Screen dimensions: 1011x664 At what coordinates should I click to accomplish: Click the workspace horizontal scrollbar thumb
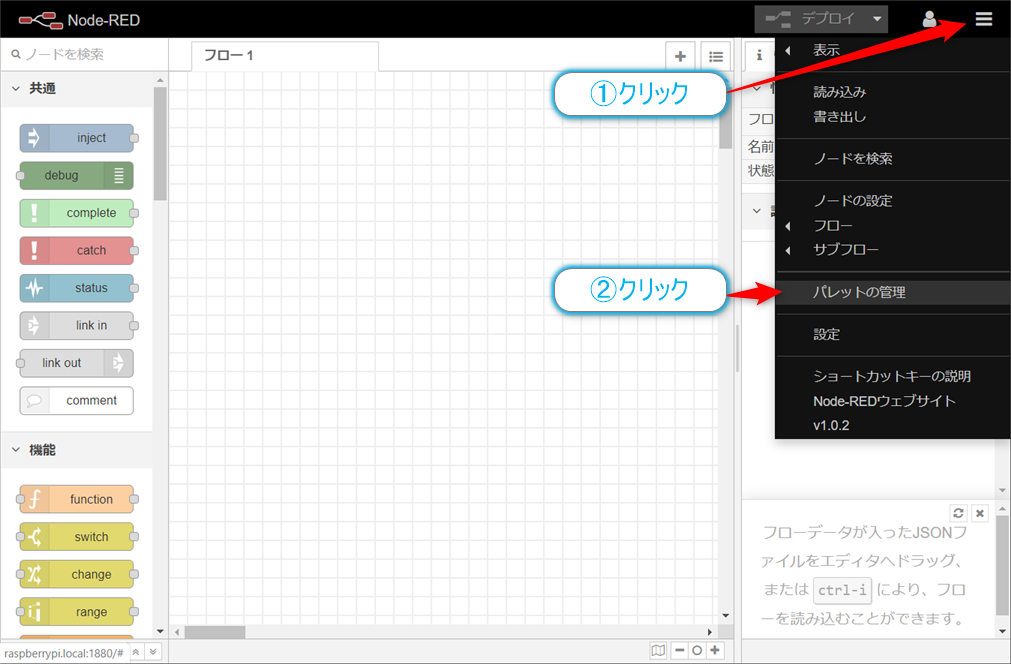[215, 632]
